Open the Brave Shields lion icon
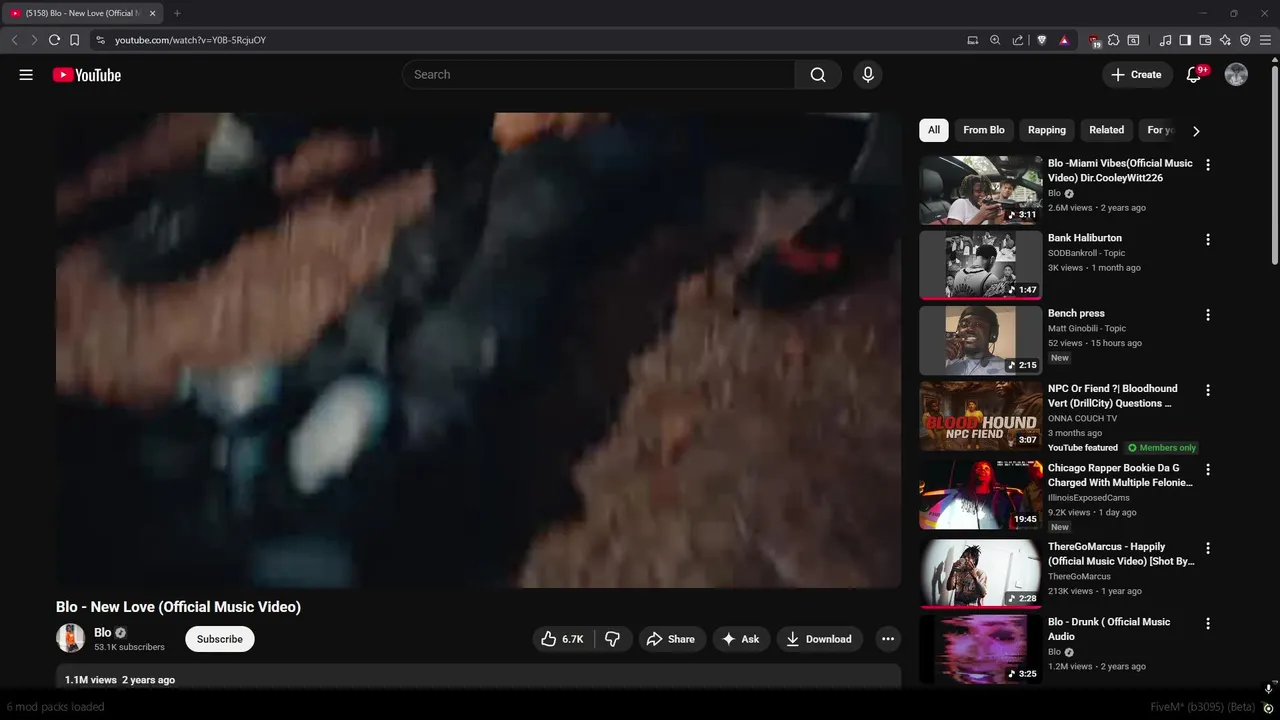 1041,40
